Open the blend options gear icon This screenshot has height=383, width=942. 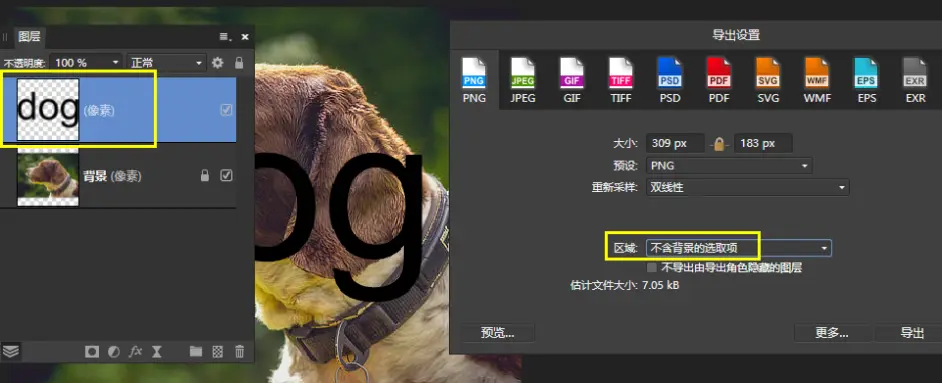(x=217, y=62)
